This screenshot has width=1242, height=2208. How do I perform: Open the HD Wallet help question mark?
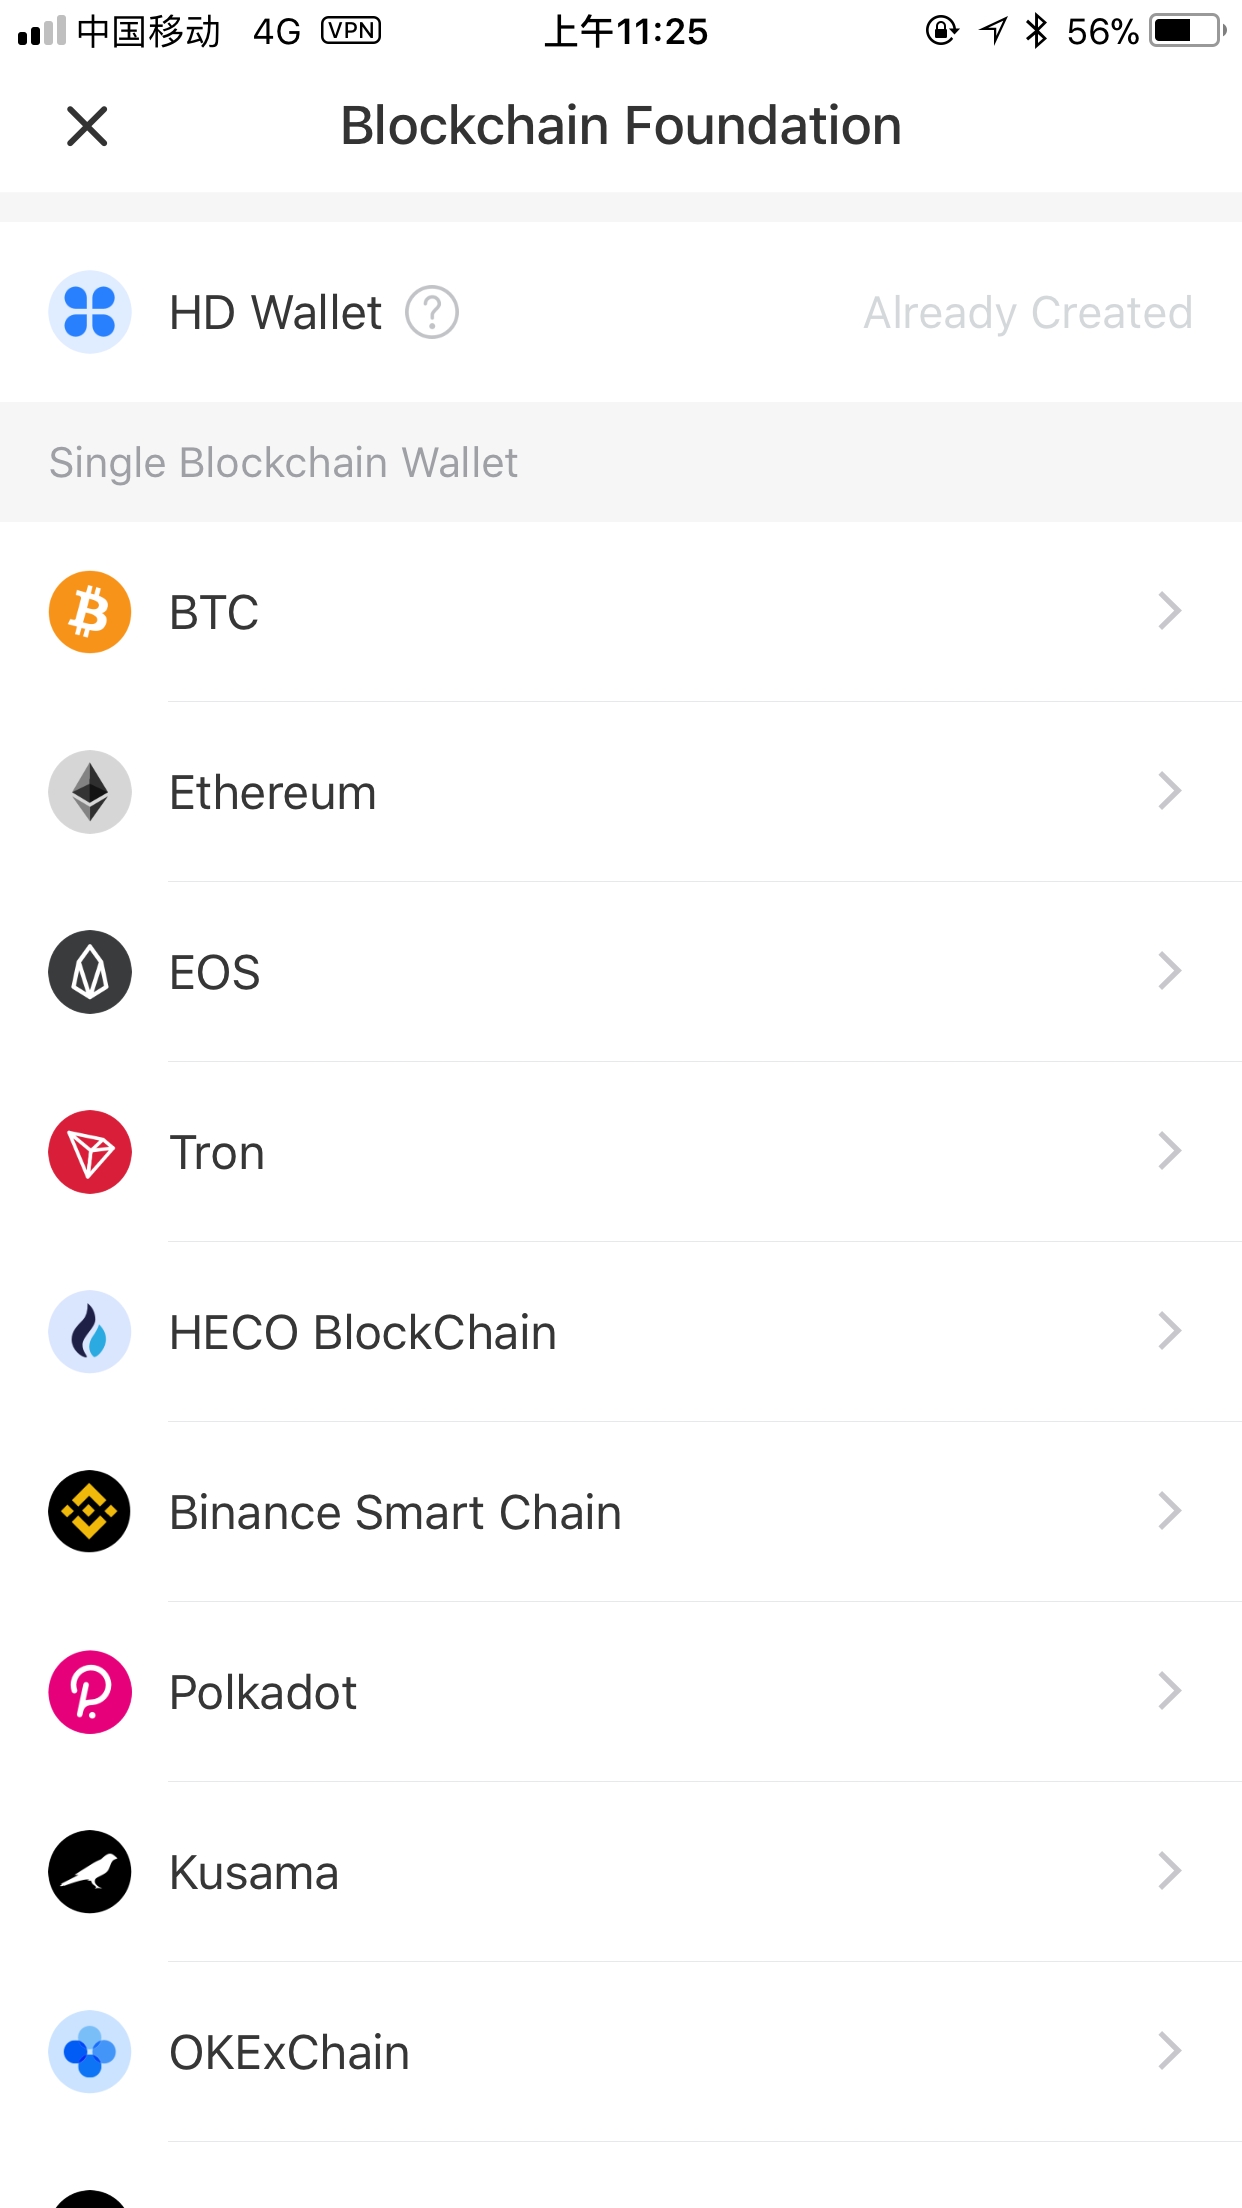click(x=432, y=313)
